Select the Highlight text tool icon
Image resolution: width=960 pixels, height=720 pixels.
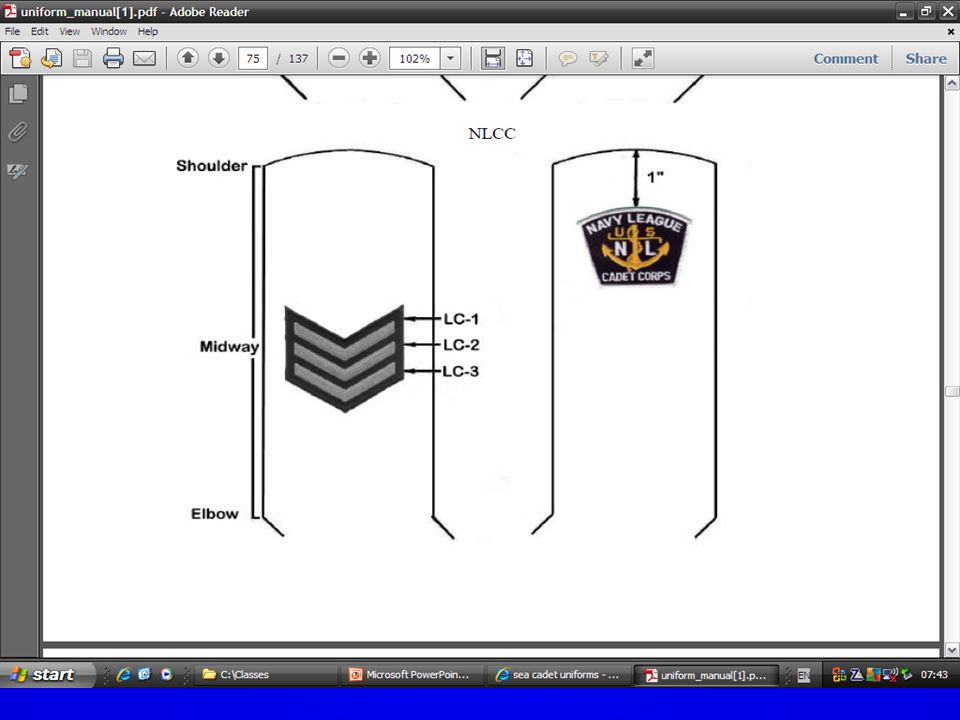pos(599,59)
